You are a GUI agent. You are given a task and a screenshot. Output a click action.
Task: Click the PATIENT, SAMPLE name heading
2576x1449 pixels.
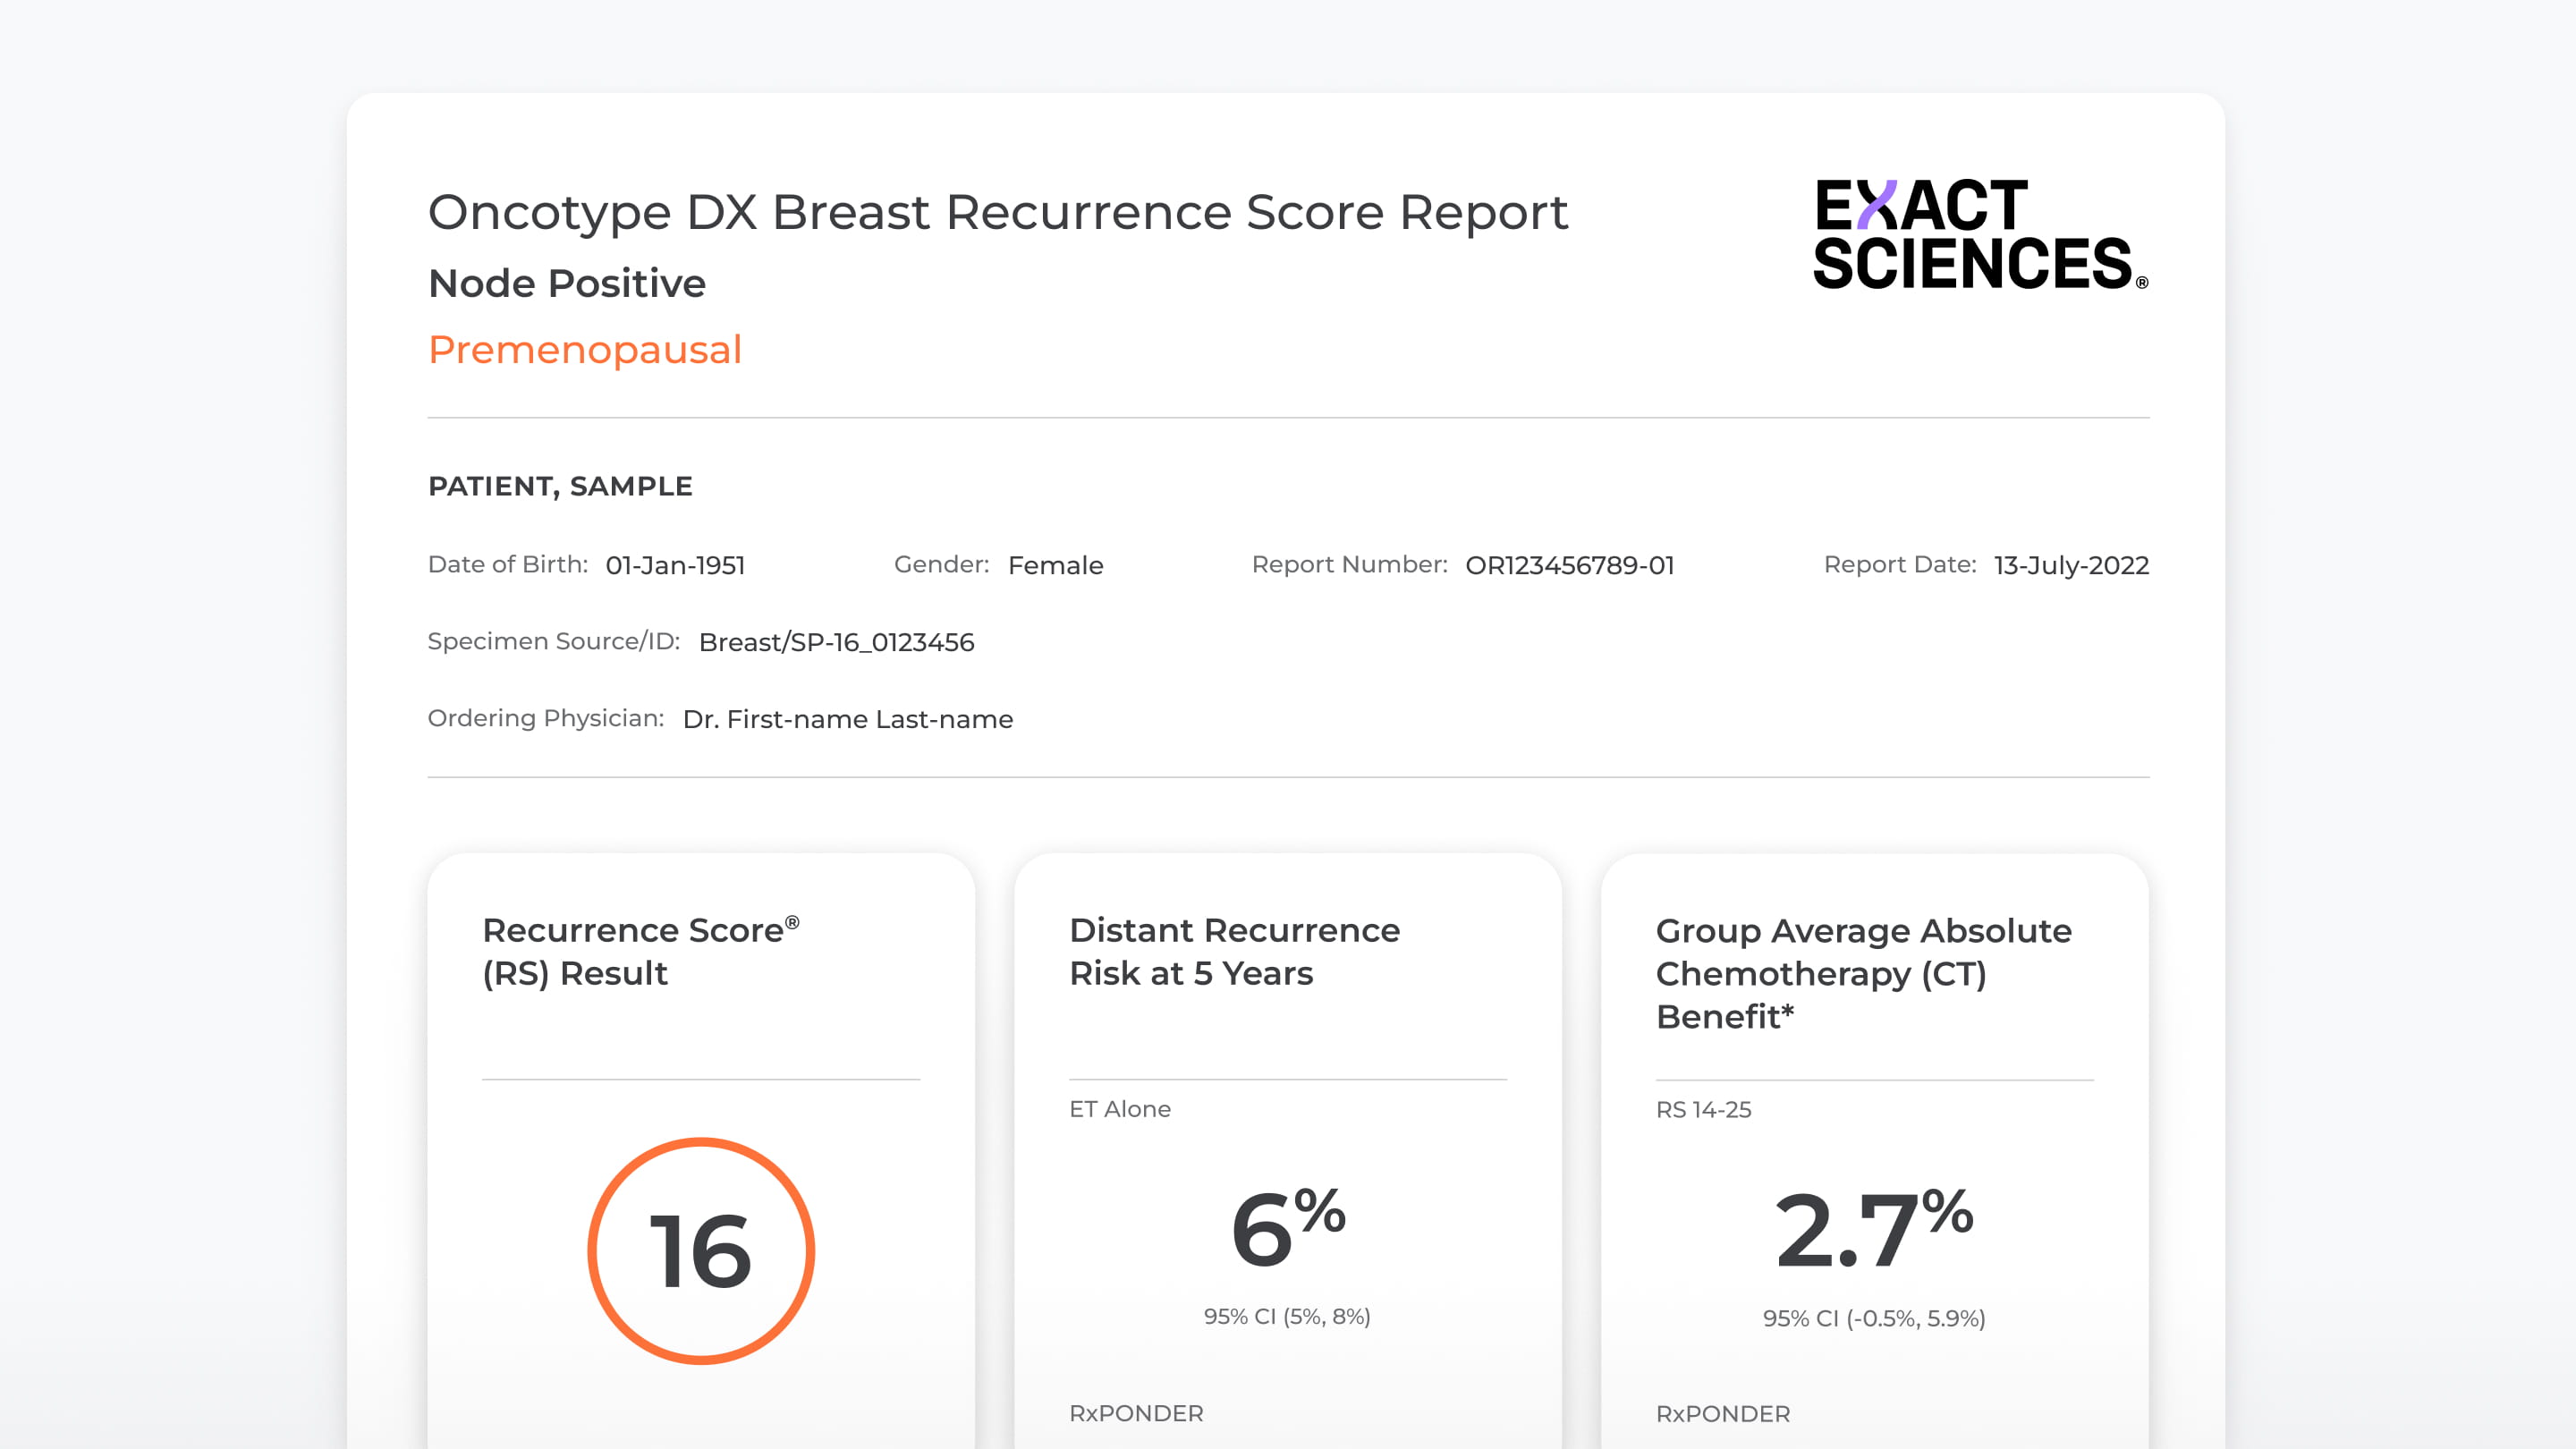click(x=559, y=486)
